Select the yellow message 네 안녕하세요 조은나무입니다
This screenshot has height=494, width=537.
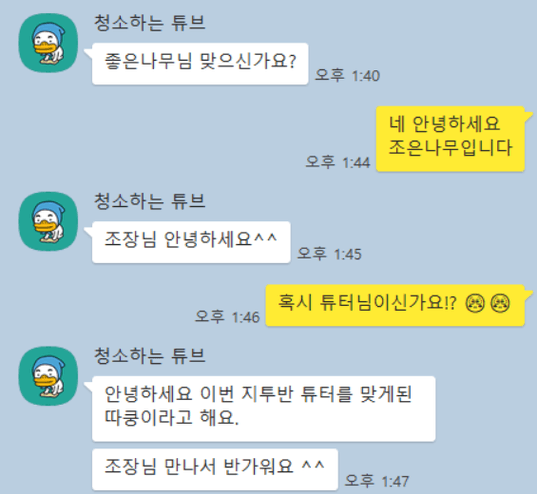click(450, 138)
